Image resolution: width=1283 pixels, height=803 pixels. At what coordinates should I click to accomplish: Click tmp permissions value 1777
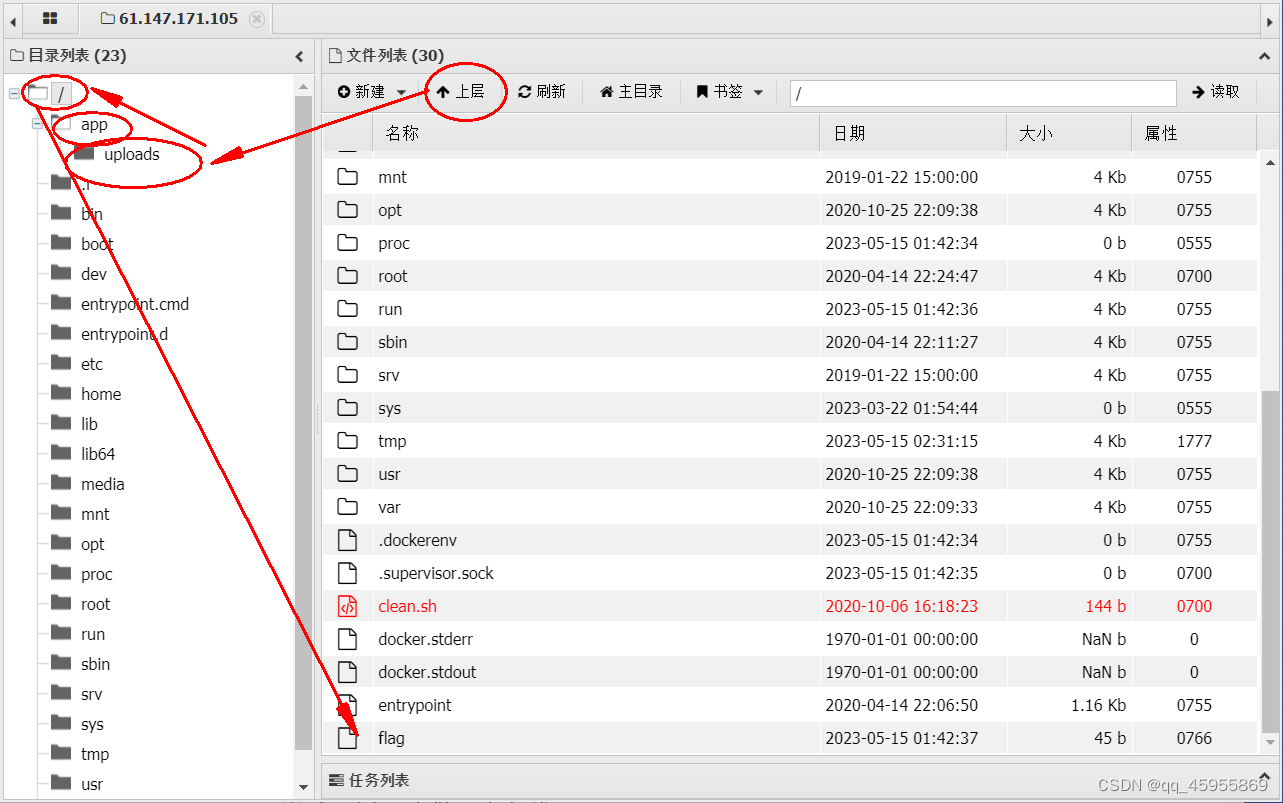[x=1194, y=441]
